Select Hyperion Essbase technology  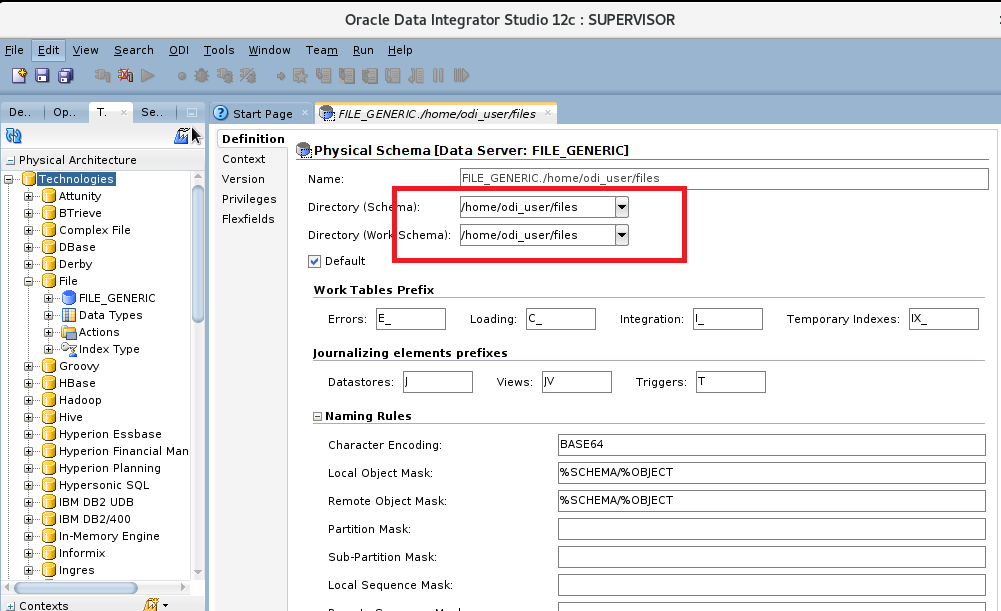pos(110,434)
